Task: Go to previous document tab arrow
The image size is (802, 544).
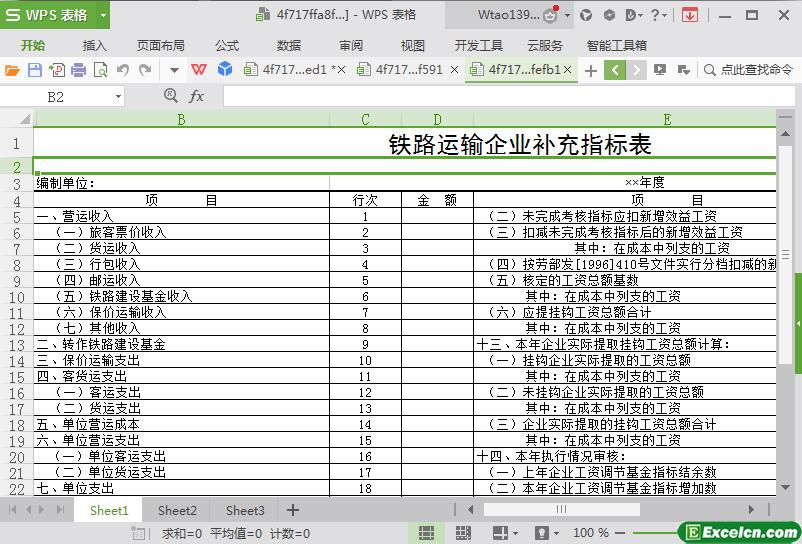Action: [615, 70]
